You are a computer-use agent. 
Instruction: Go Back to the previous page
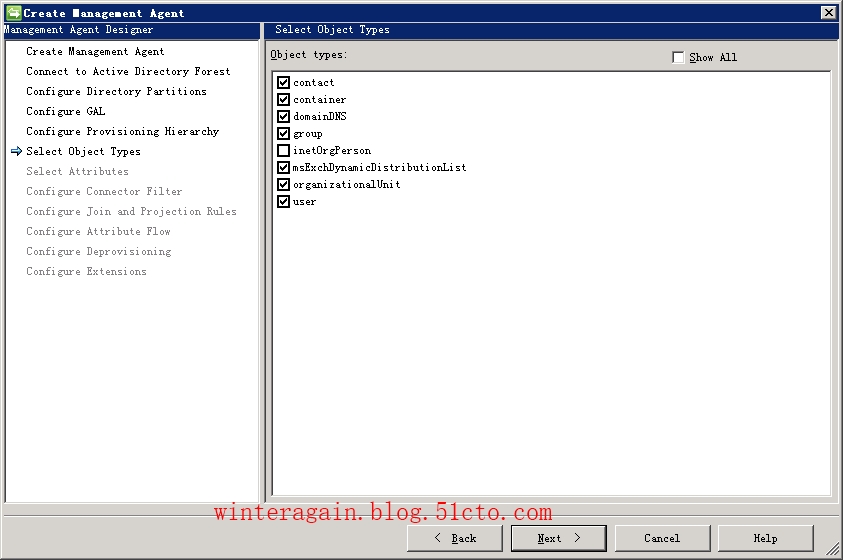point(455,539)
